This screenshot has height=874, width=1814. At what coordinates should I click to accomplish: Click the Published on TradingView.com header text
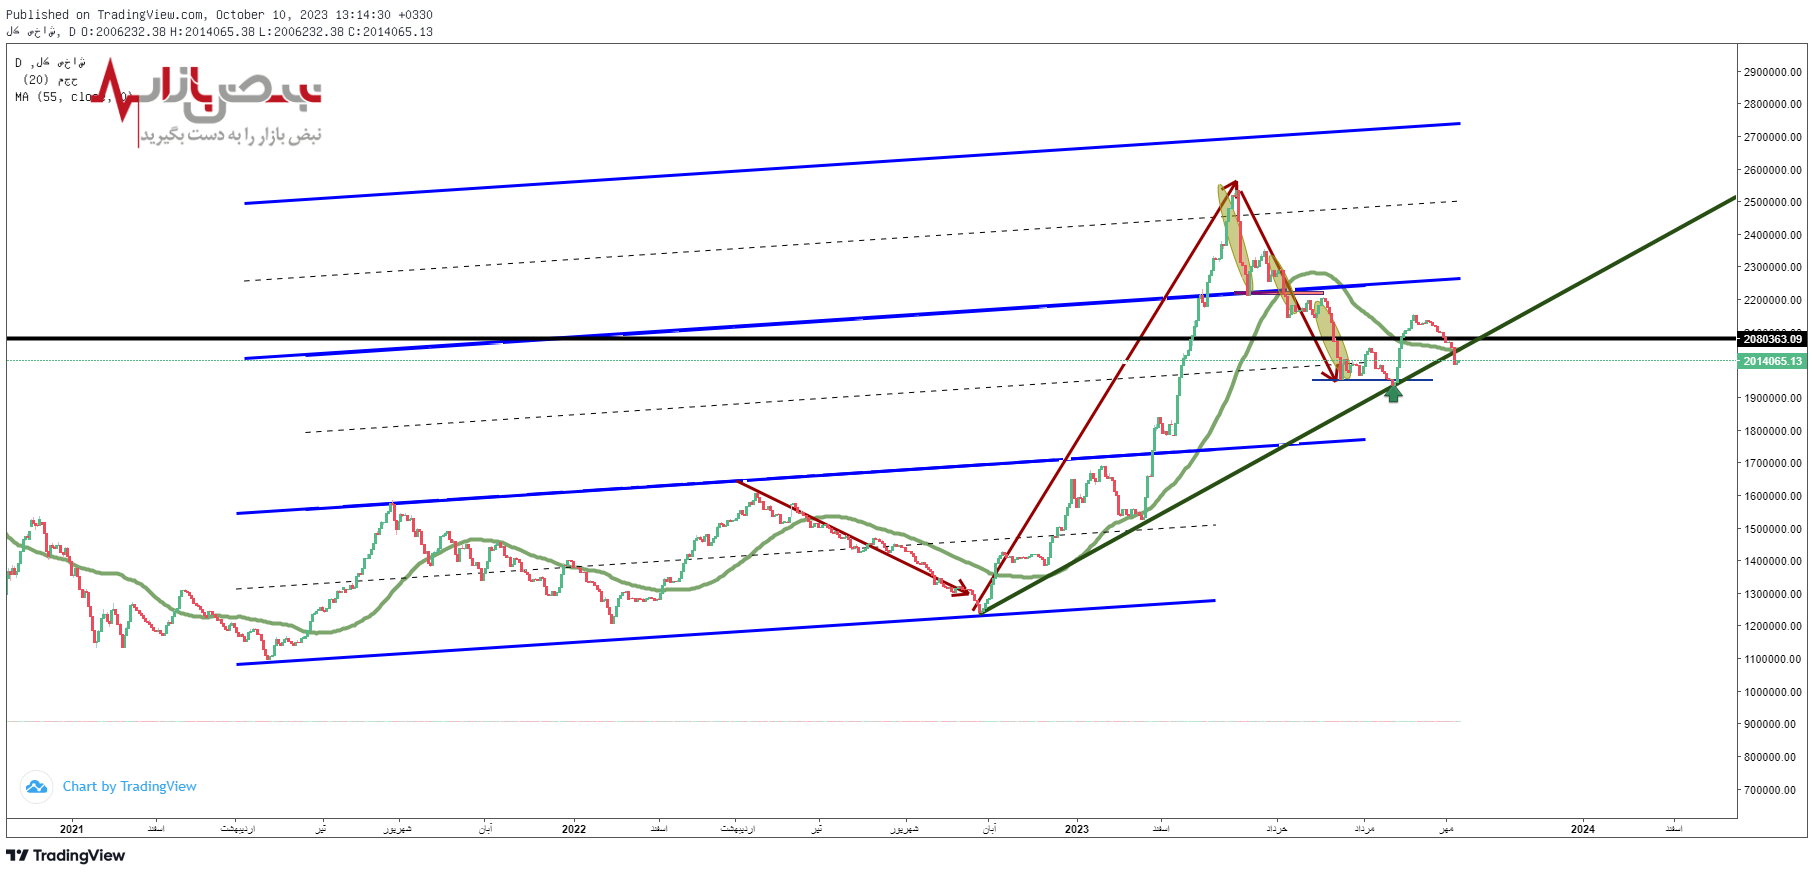click(219, 15)
